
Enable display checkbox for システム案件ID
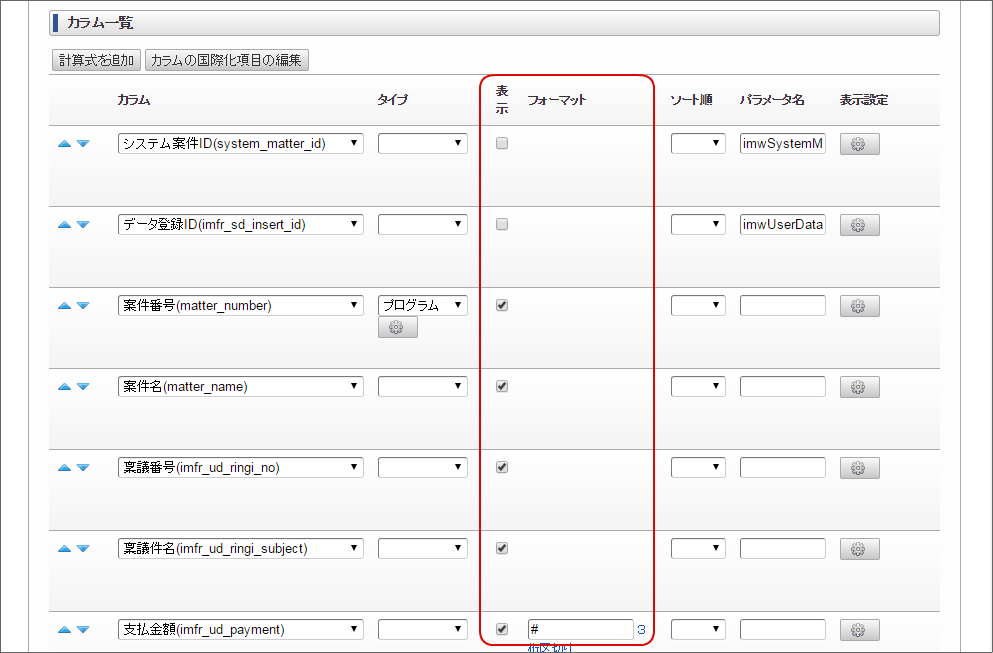pos(502,143)
